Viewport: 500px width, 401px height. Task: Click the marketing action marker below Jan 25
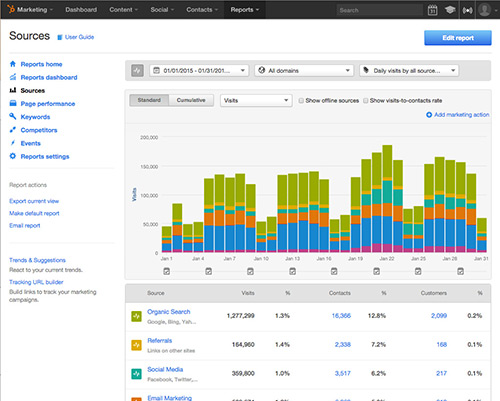(x=418, y=271)
